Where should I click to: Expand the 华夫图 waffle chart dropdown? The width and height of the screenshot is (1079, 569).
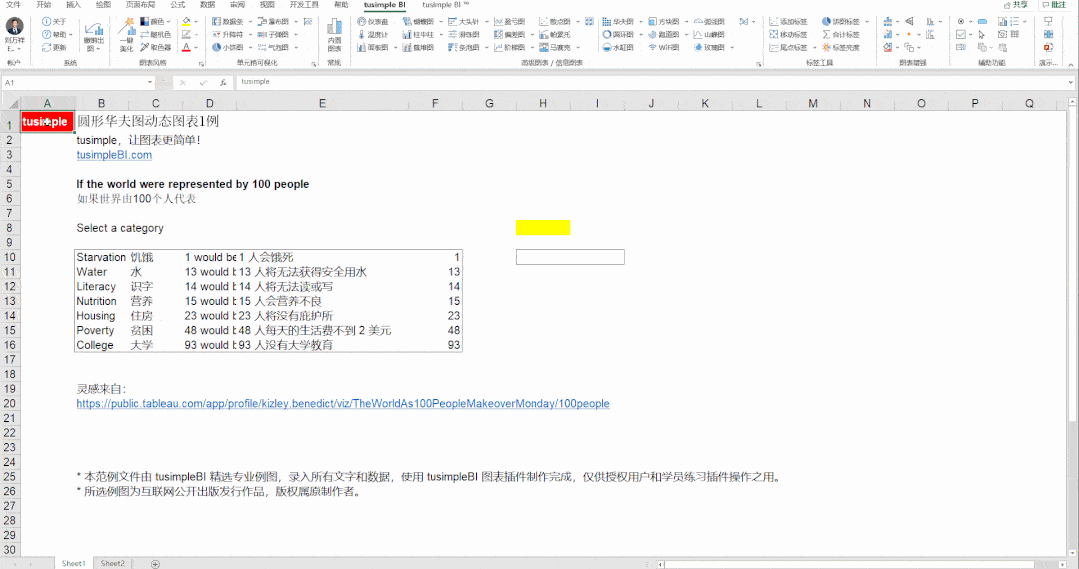click(x=641, y=21)
